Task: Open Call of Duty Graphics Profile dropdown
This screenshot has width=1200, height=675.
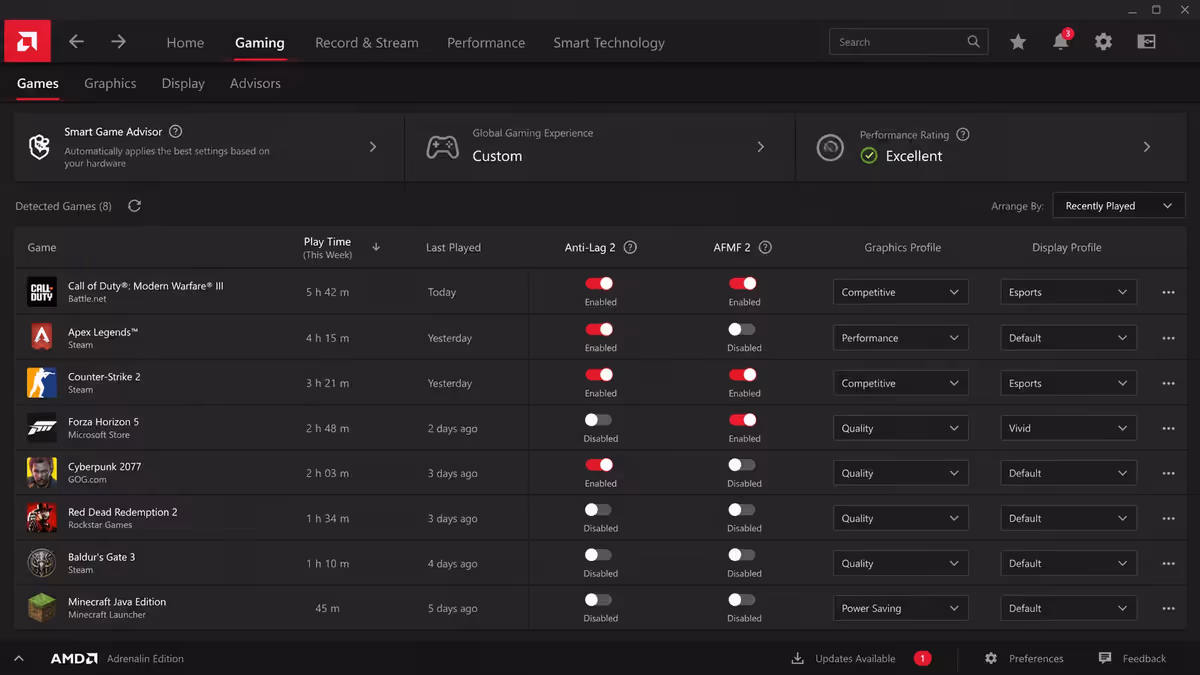Action: [x=901, y=292]
